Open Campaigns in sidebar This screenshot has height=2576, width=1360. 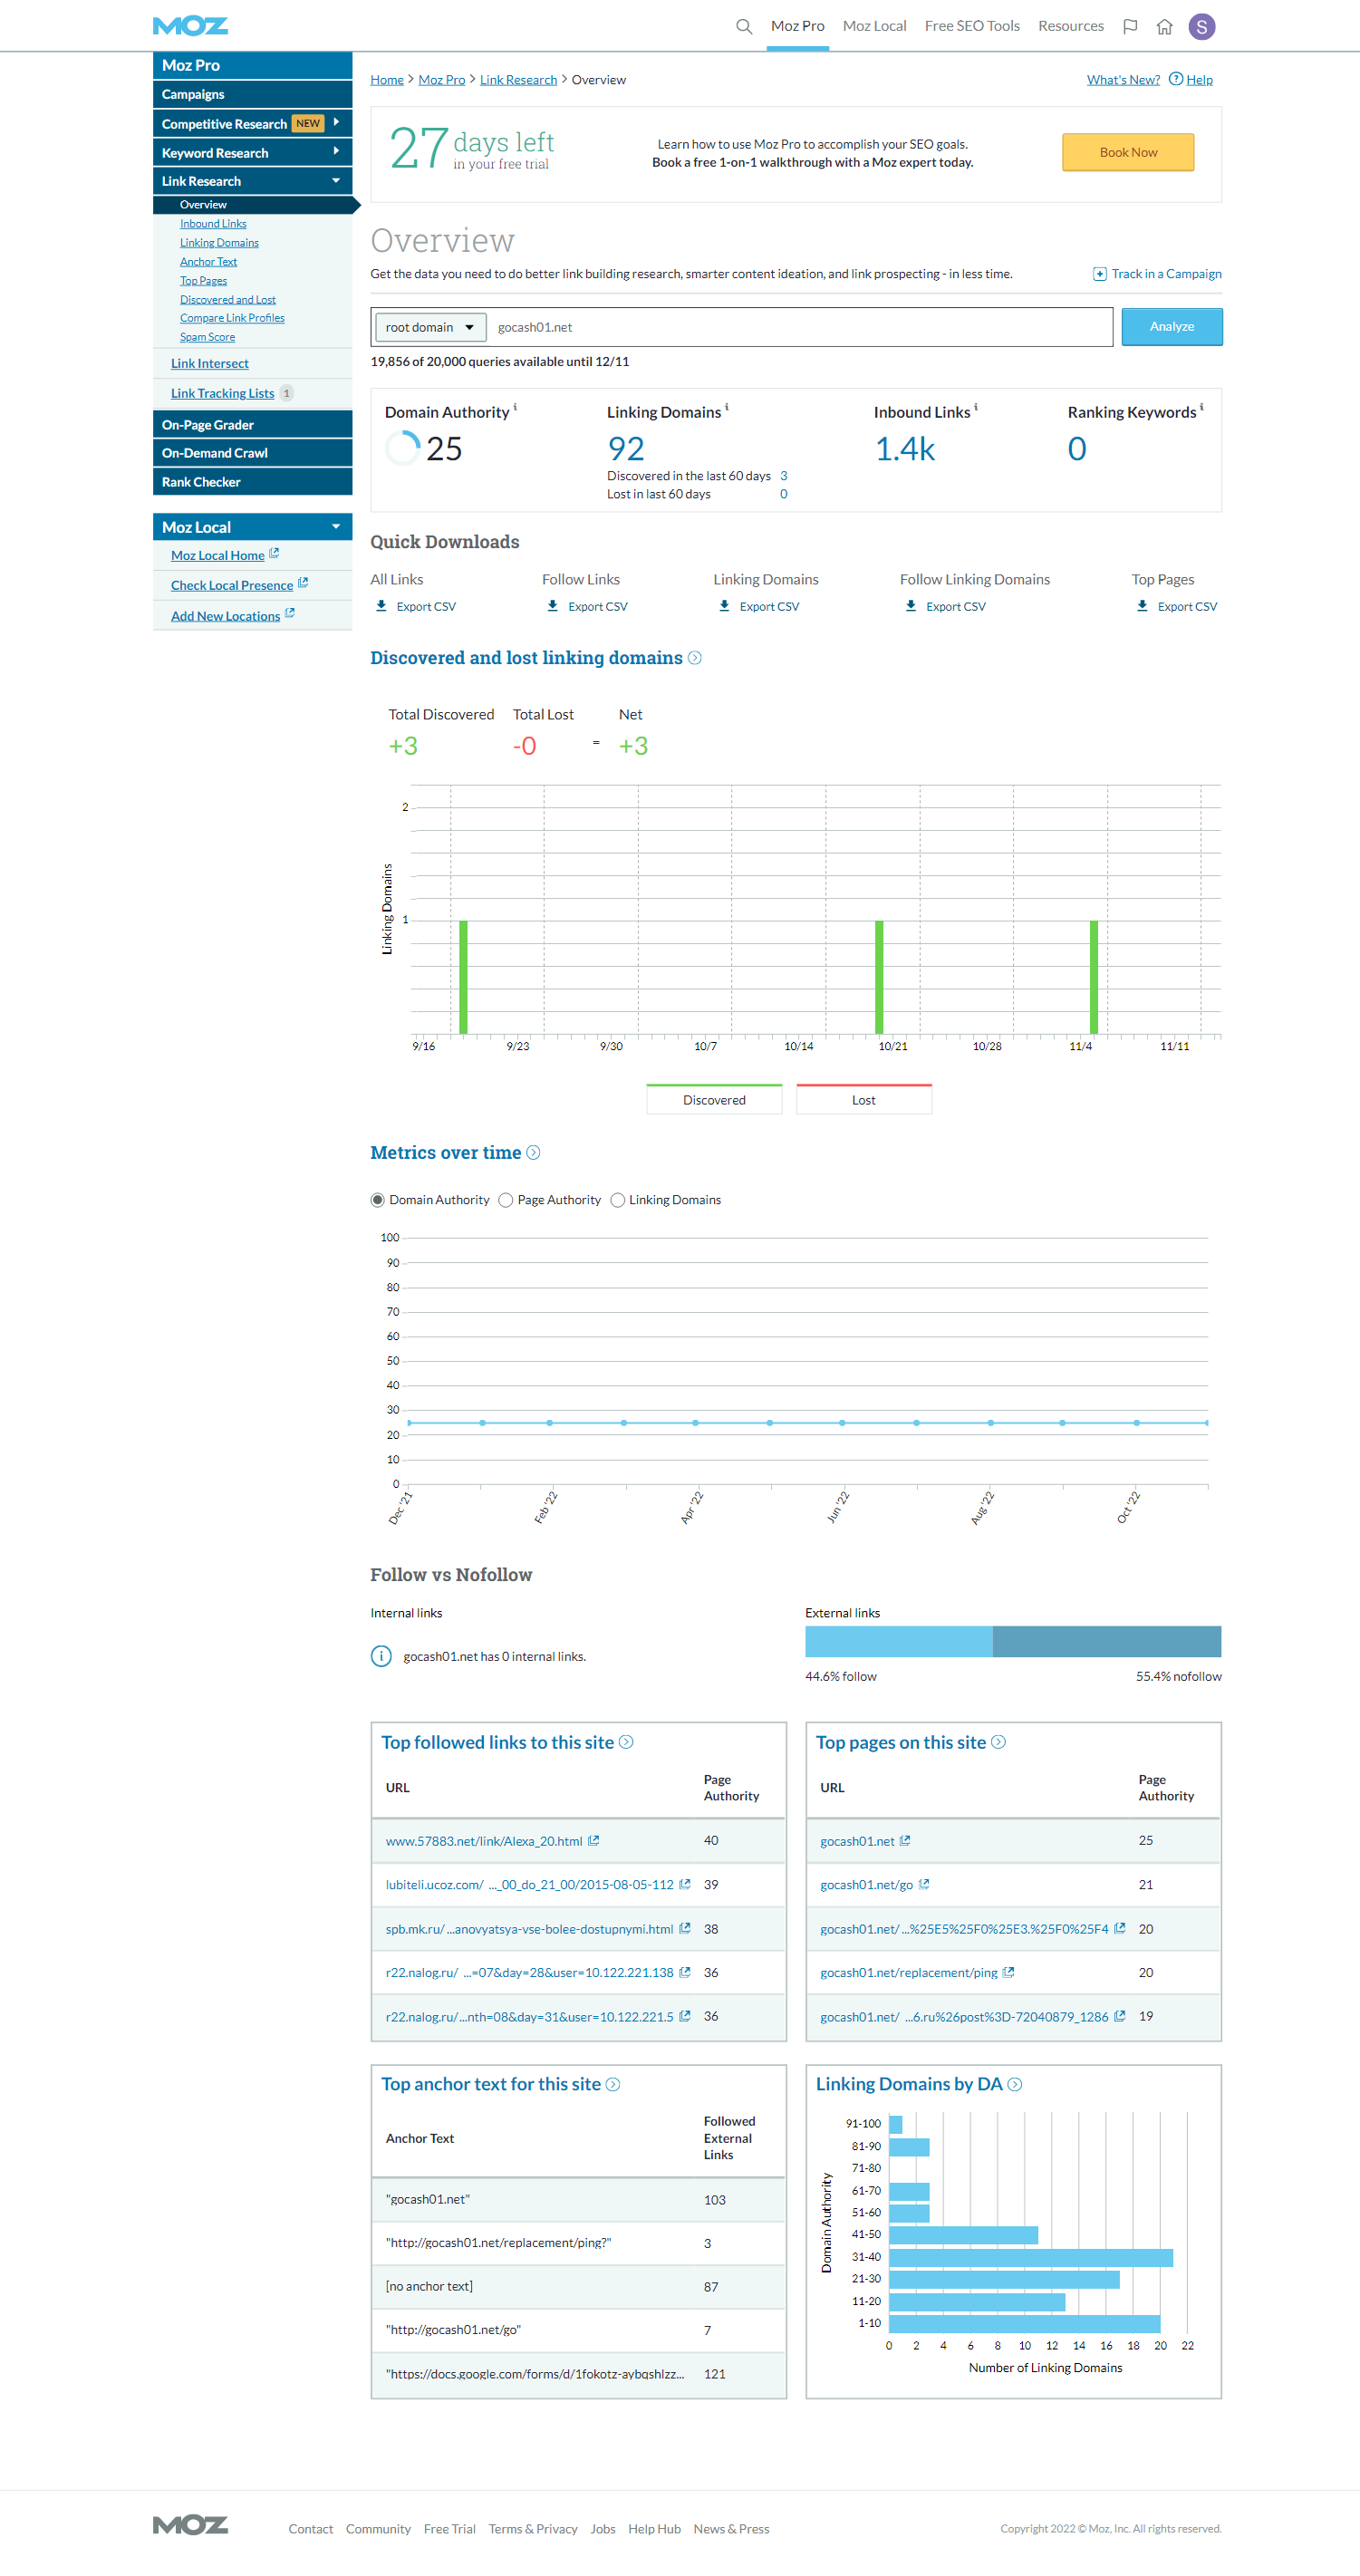coord(252,94)
